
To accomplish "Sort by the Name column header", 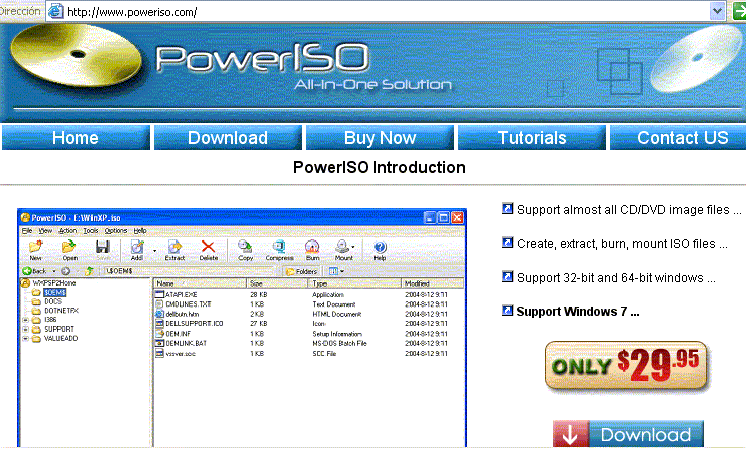I will click(200, 283).
